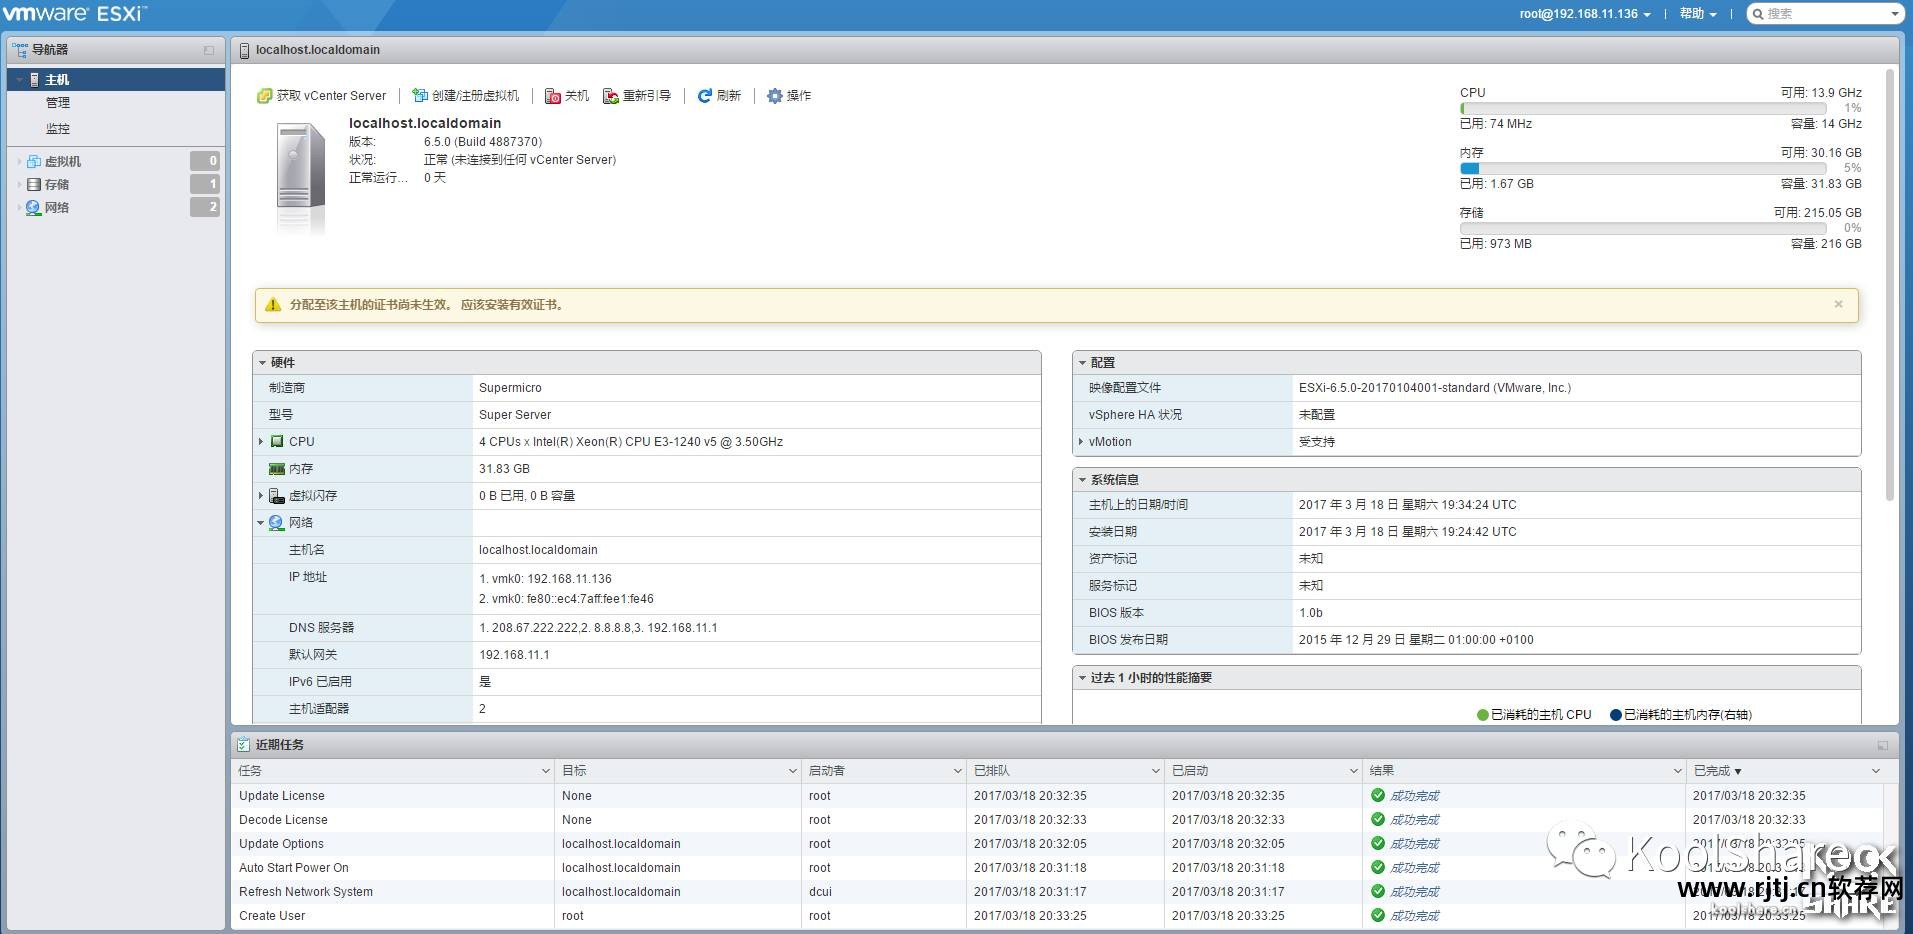Viewport: 1913px width, 934px height.
Task: Open the search box dropdown arrow
Action: pos(1894,14)
